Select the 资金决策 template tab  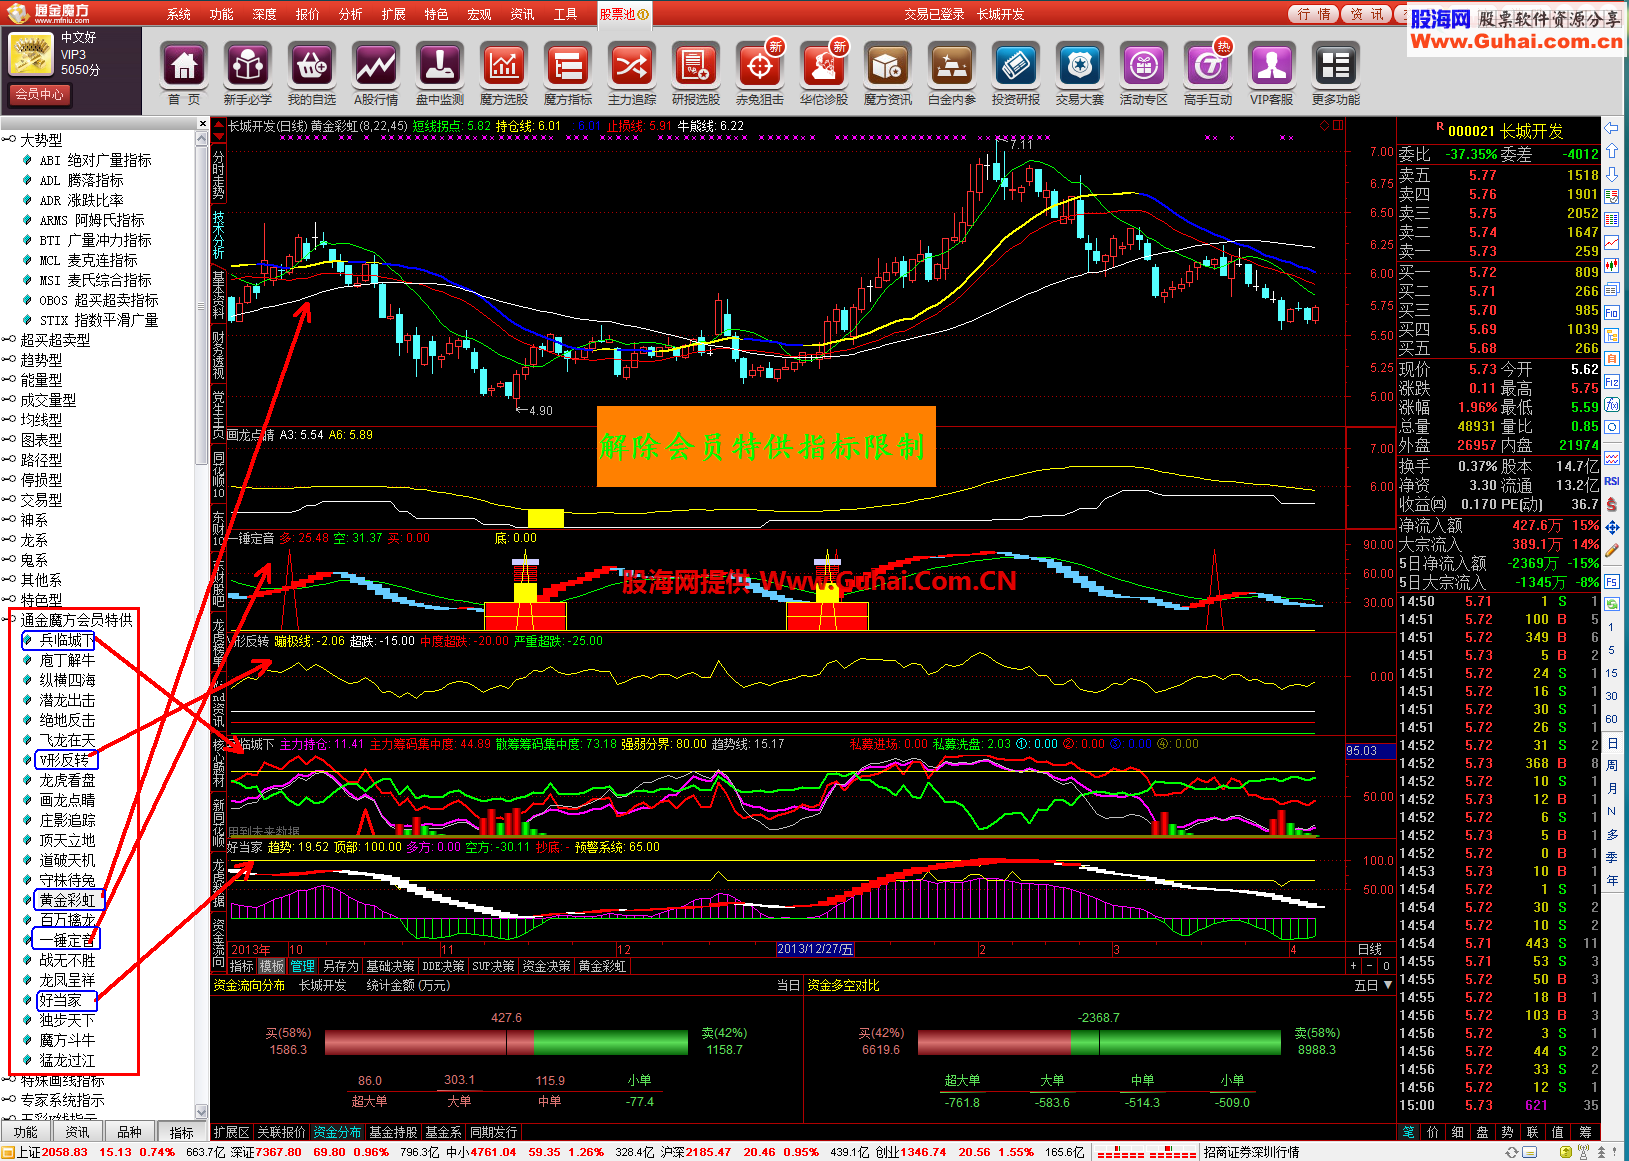[x=546, y=966]
